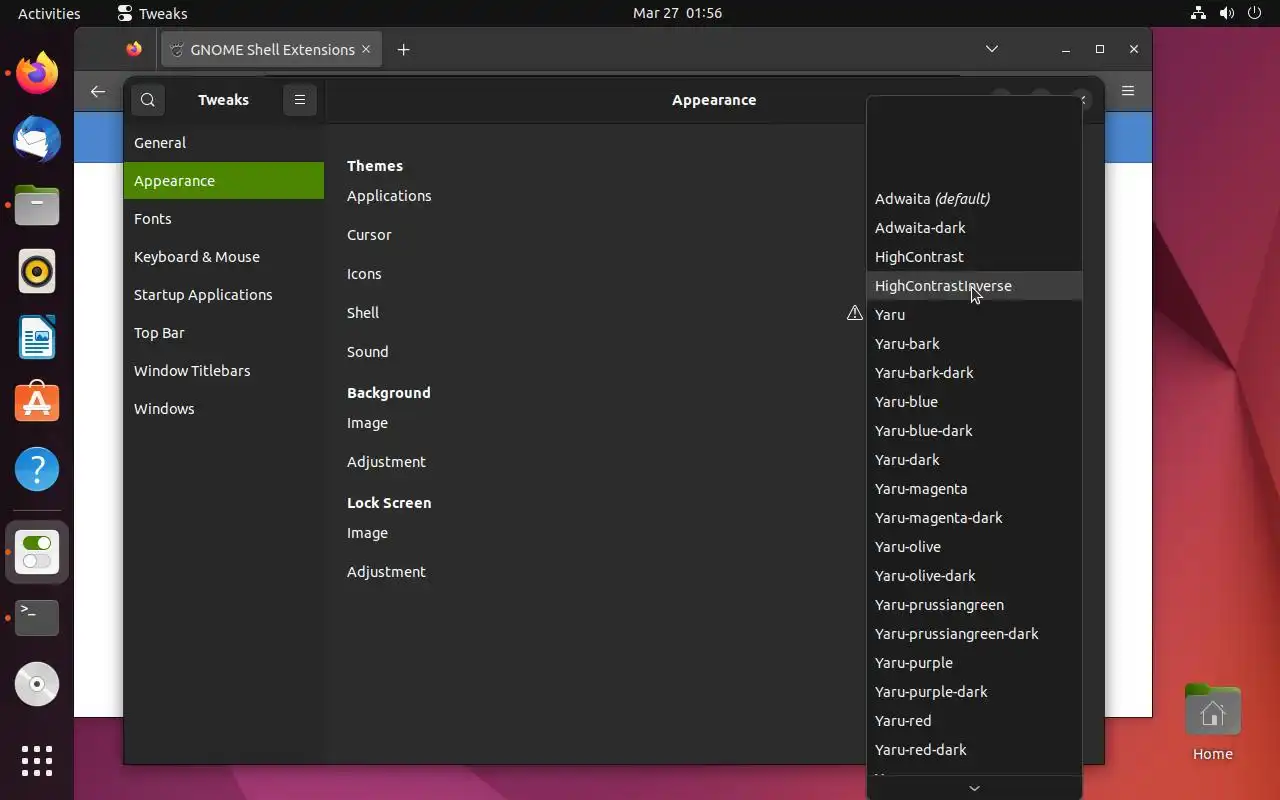Open the Firefox tab list dropdown

[992, 49]
